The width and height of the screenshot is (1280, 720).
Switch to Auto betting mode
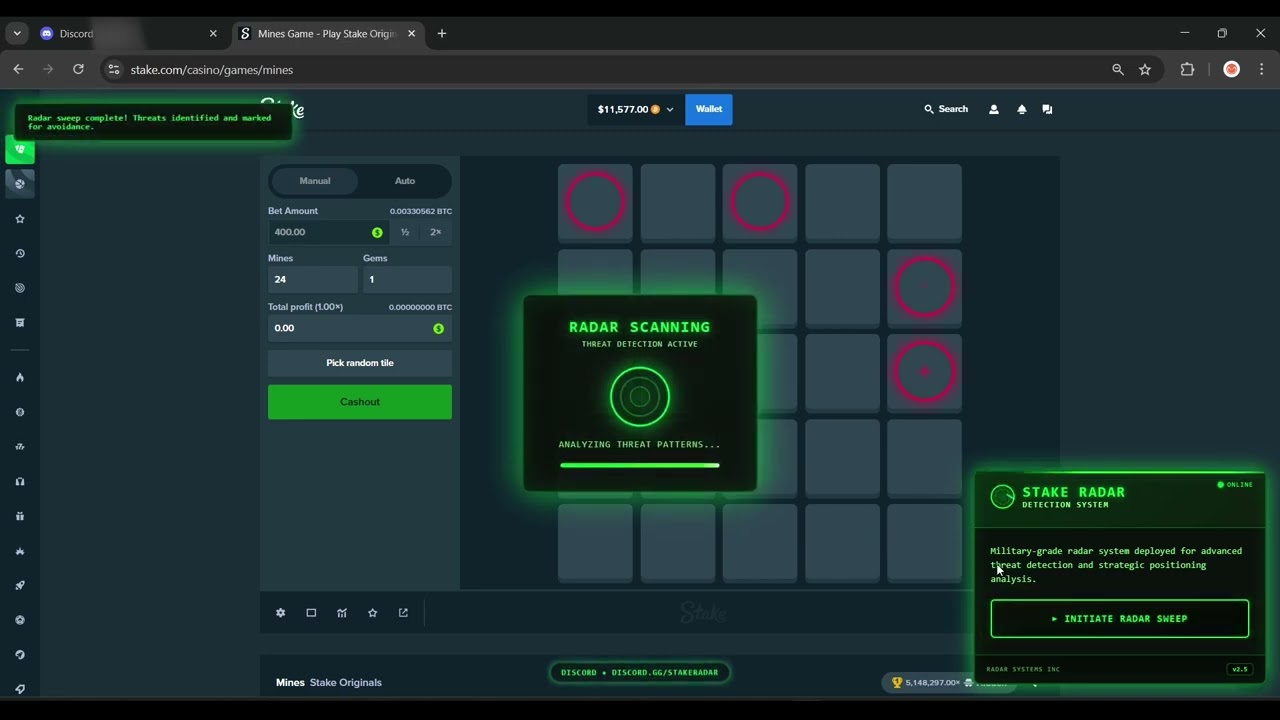coord(405,181)
